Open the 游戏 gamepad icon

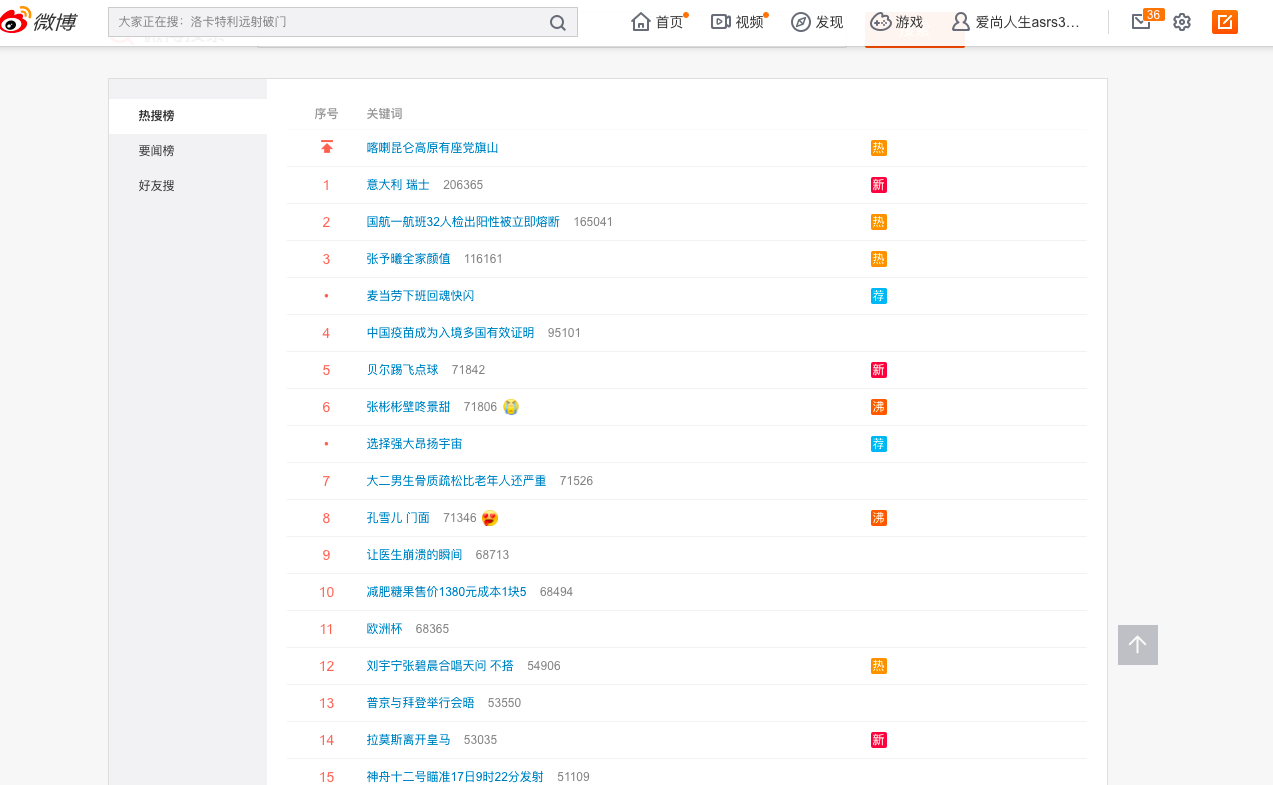(x=880, y=22)
